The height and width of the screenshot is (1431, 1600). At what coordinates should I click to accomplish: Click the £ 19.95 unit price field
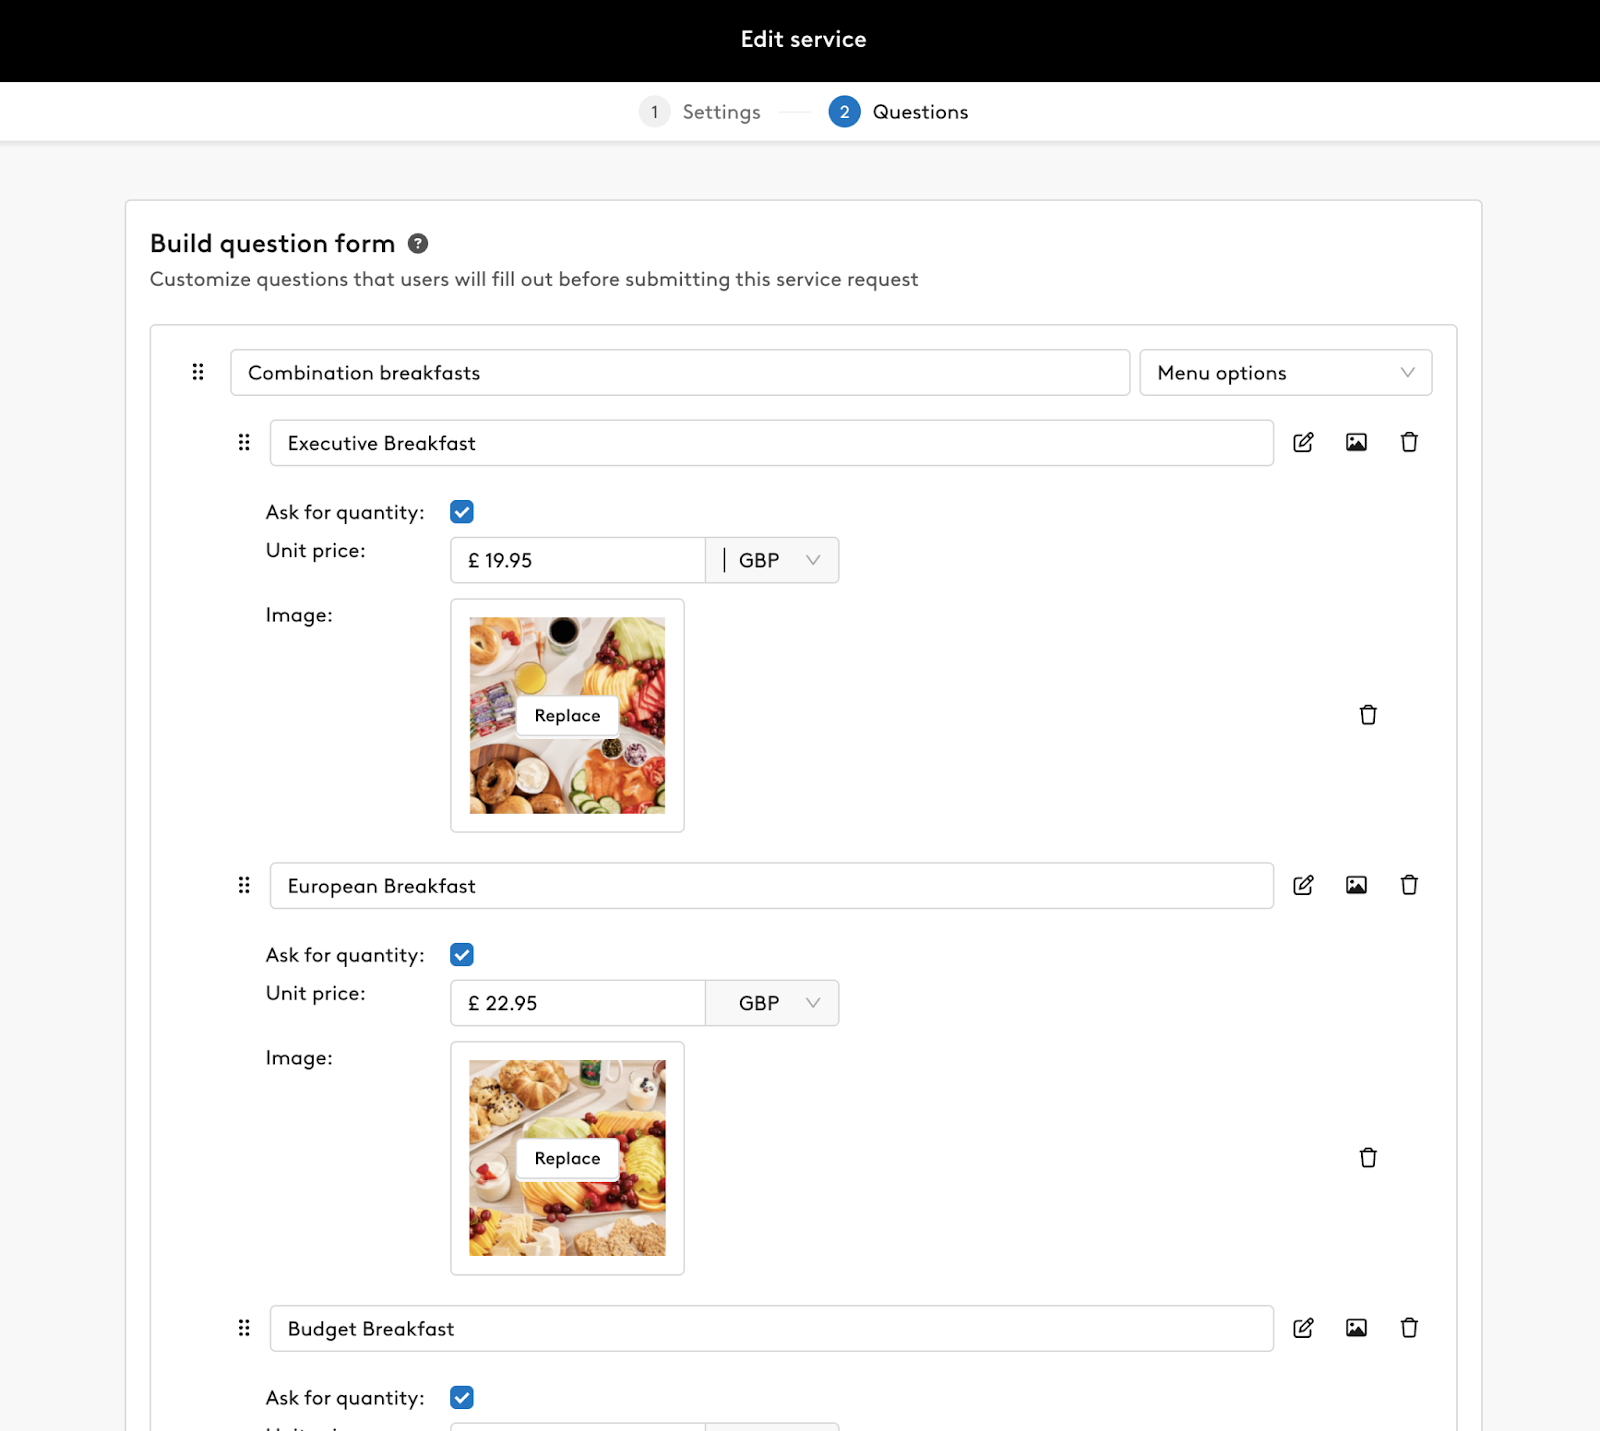[578, 560]
